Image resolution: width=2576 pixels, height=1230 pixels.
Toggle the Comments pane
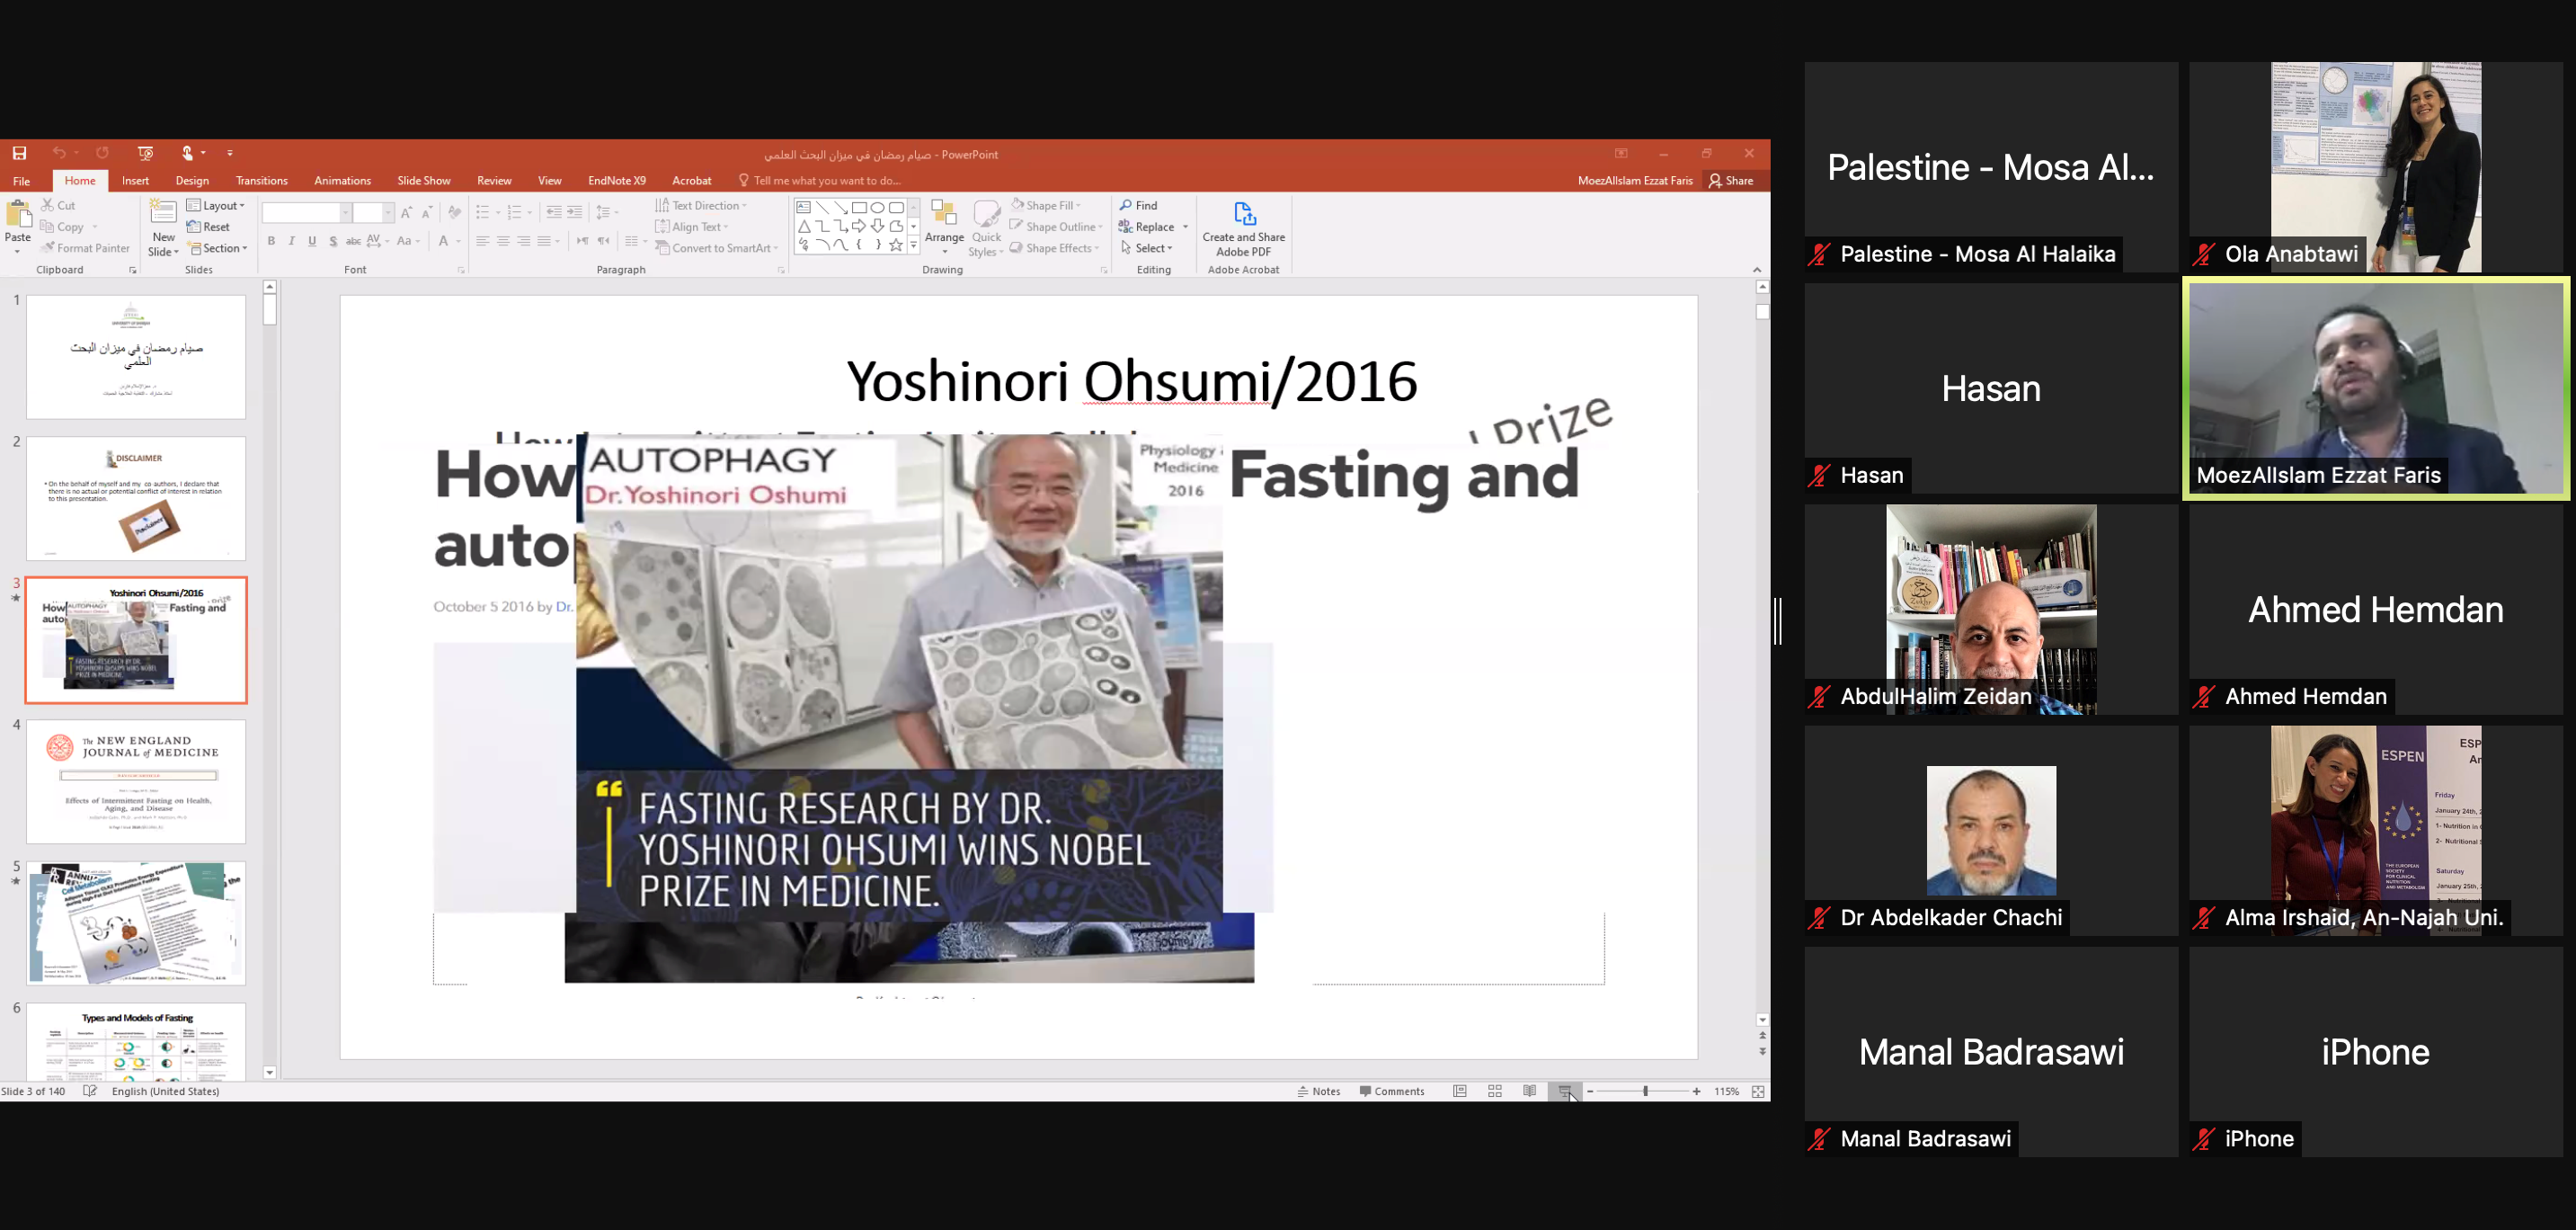pyautogui.click(x=1392, y=1091)
